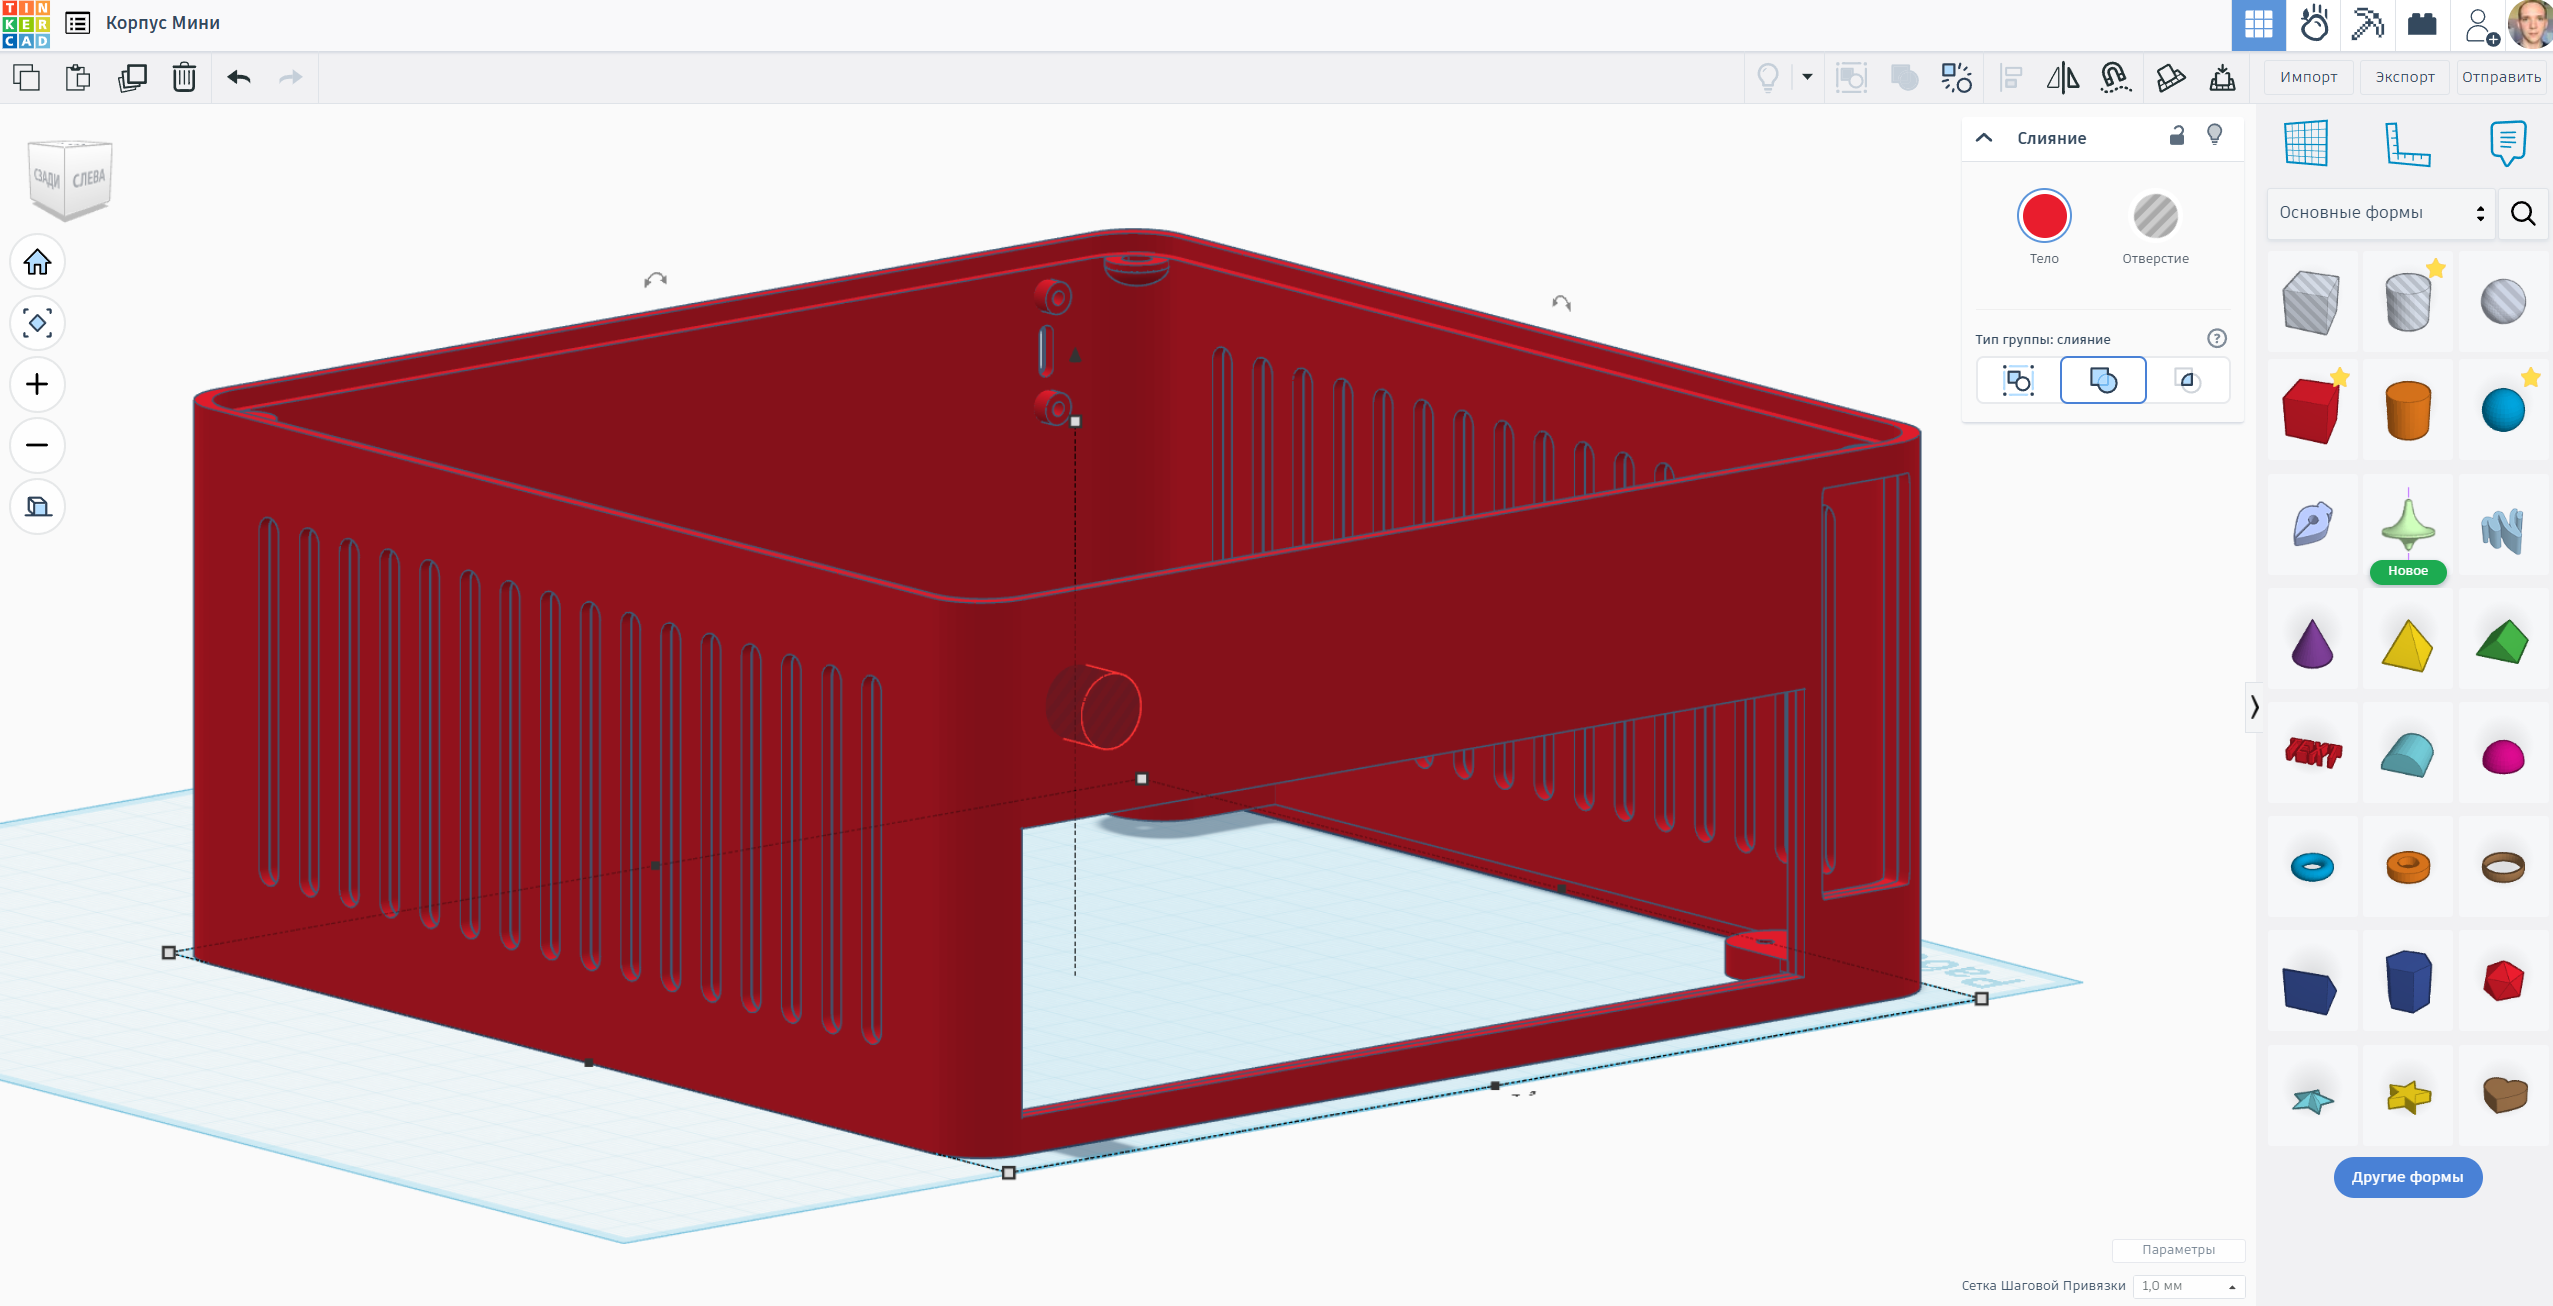Select the red Box shape thumbnail
This screenshot has width=2553, height=1306.
pyautogui.click(x=2311, y=411)
